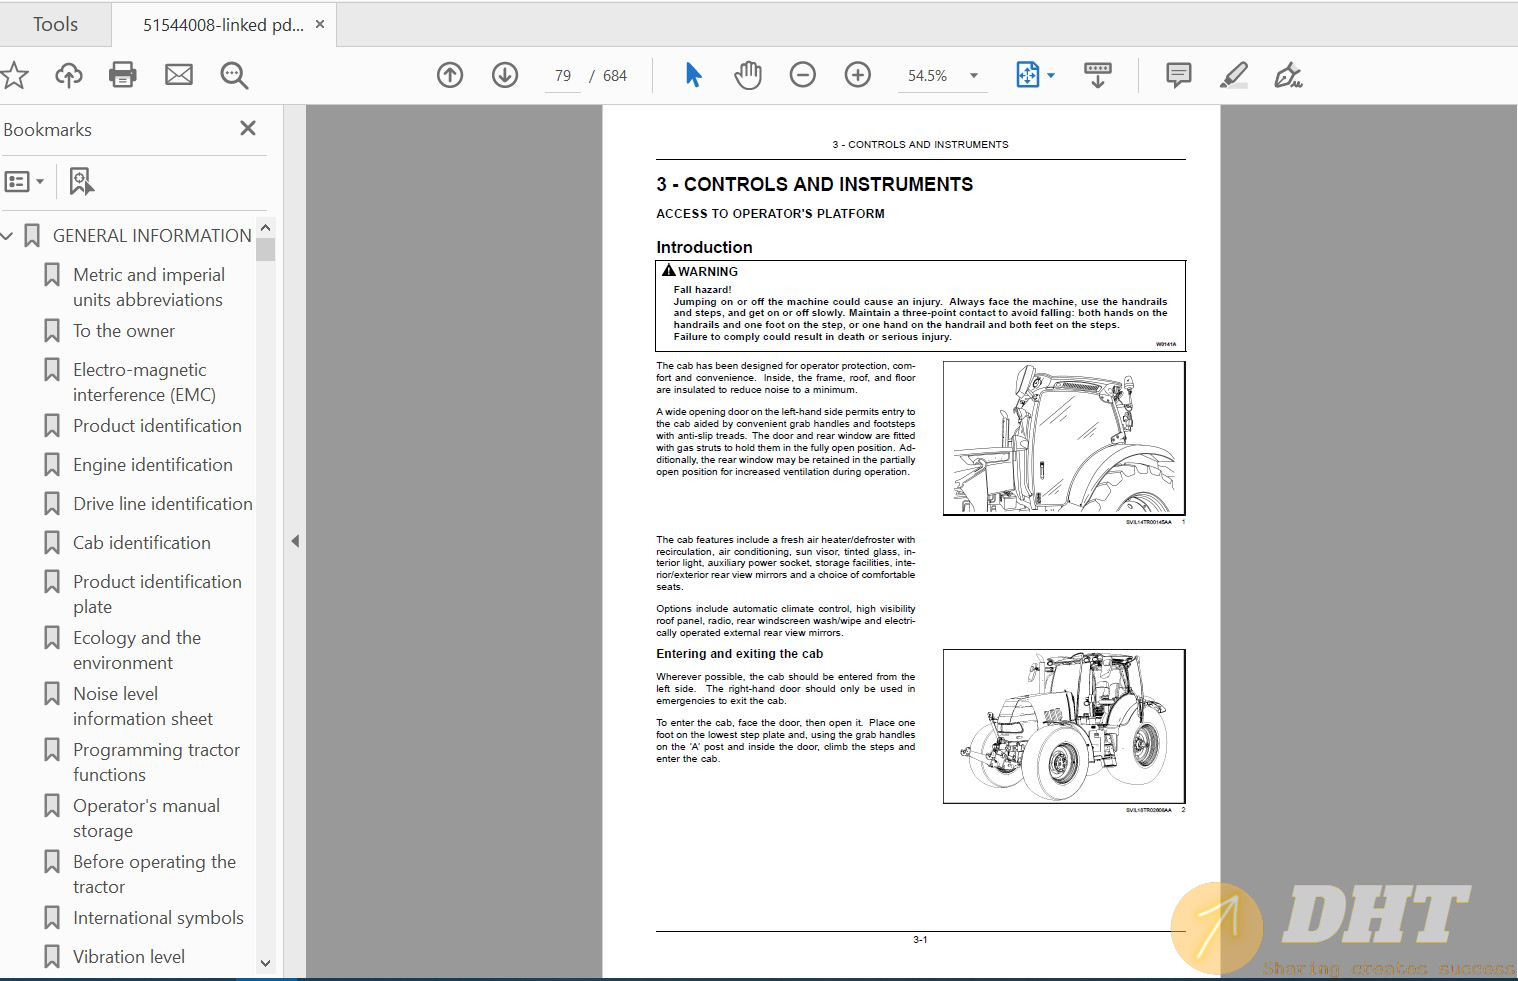Click the Zoom in plus icon

pos(858,75)
